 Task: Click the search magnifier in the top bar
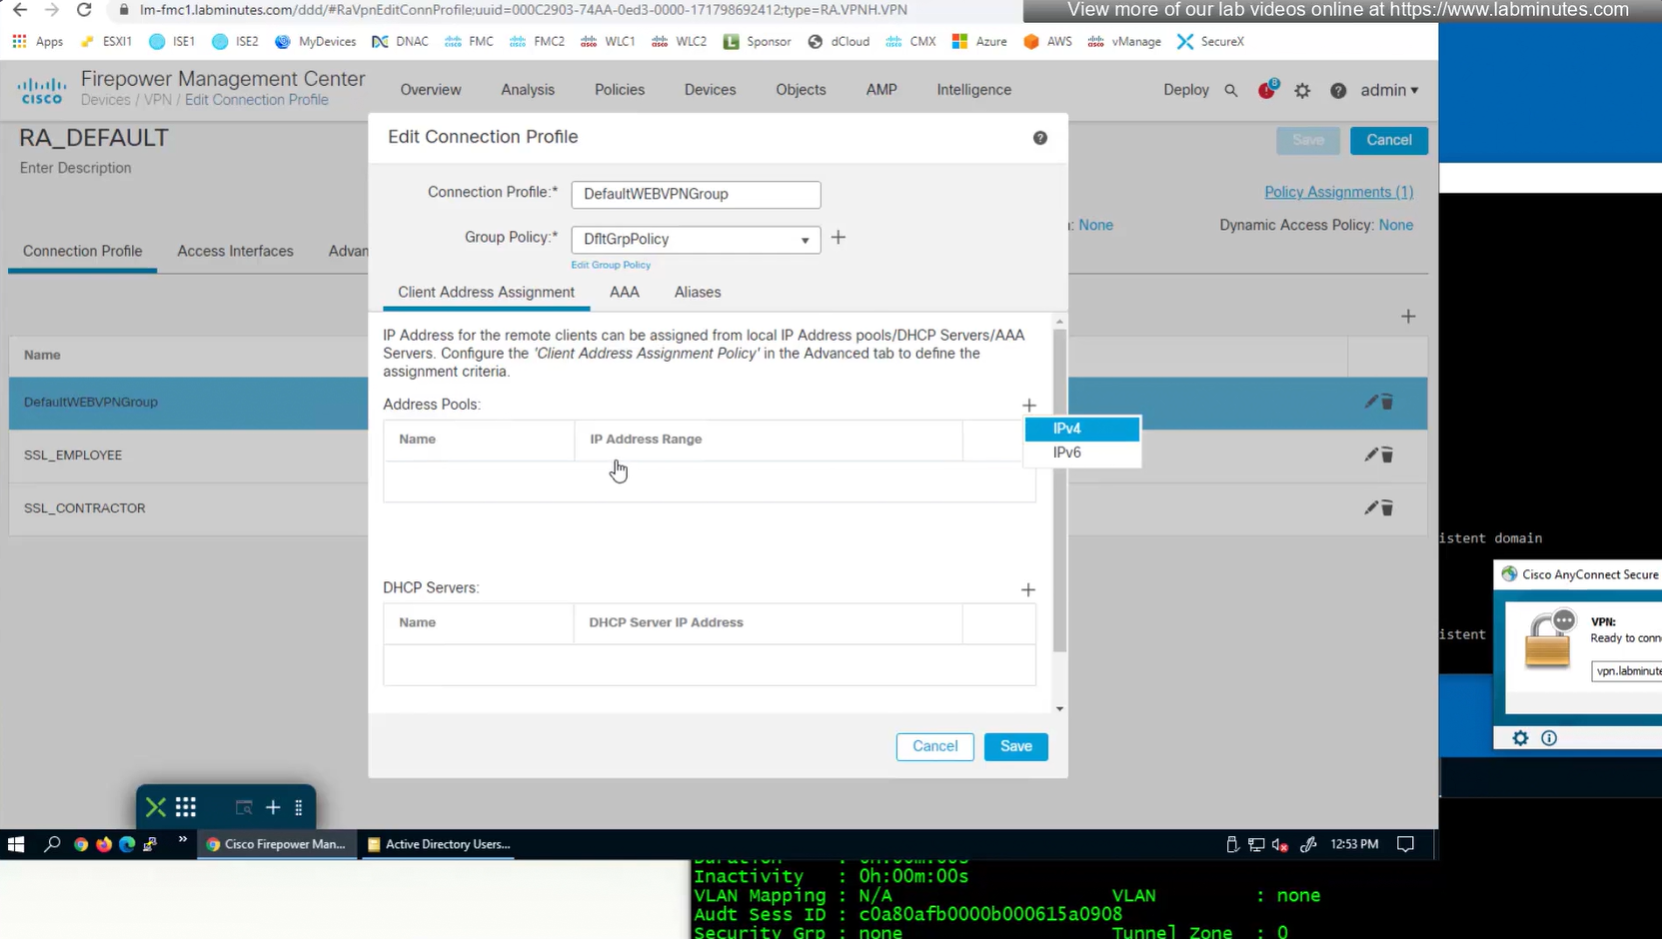click(1231, 91)
